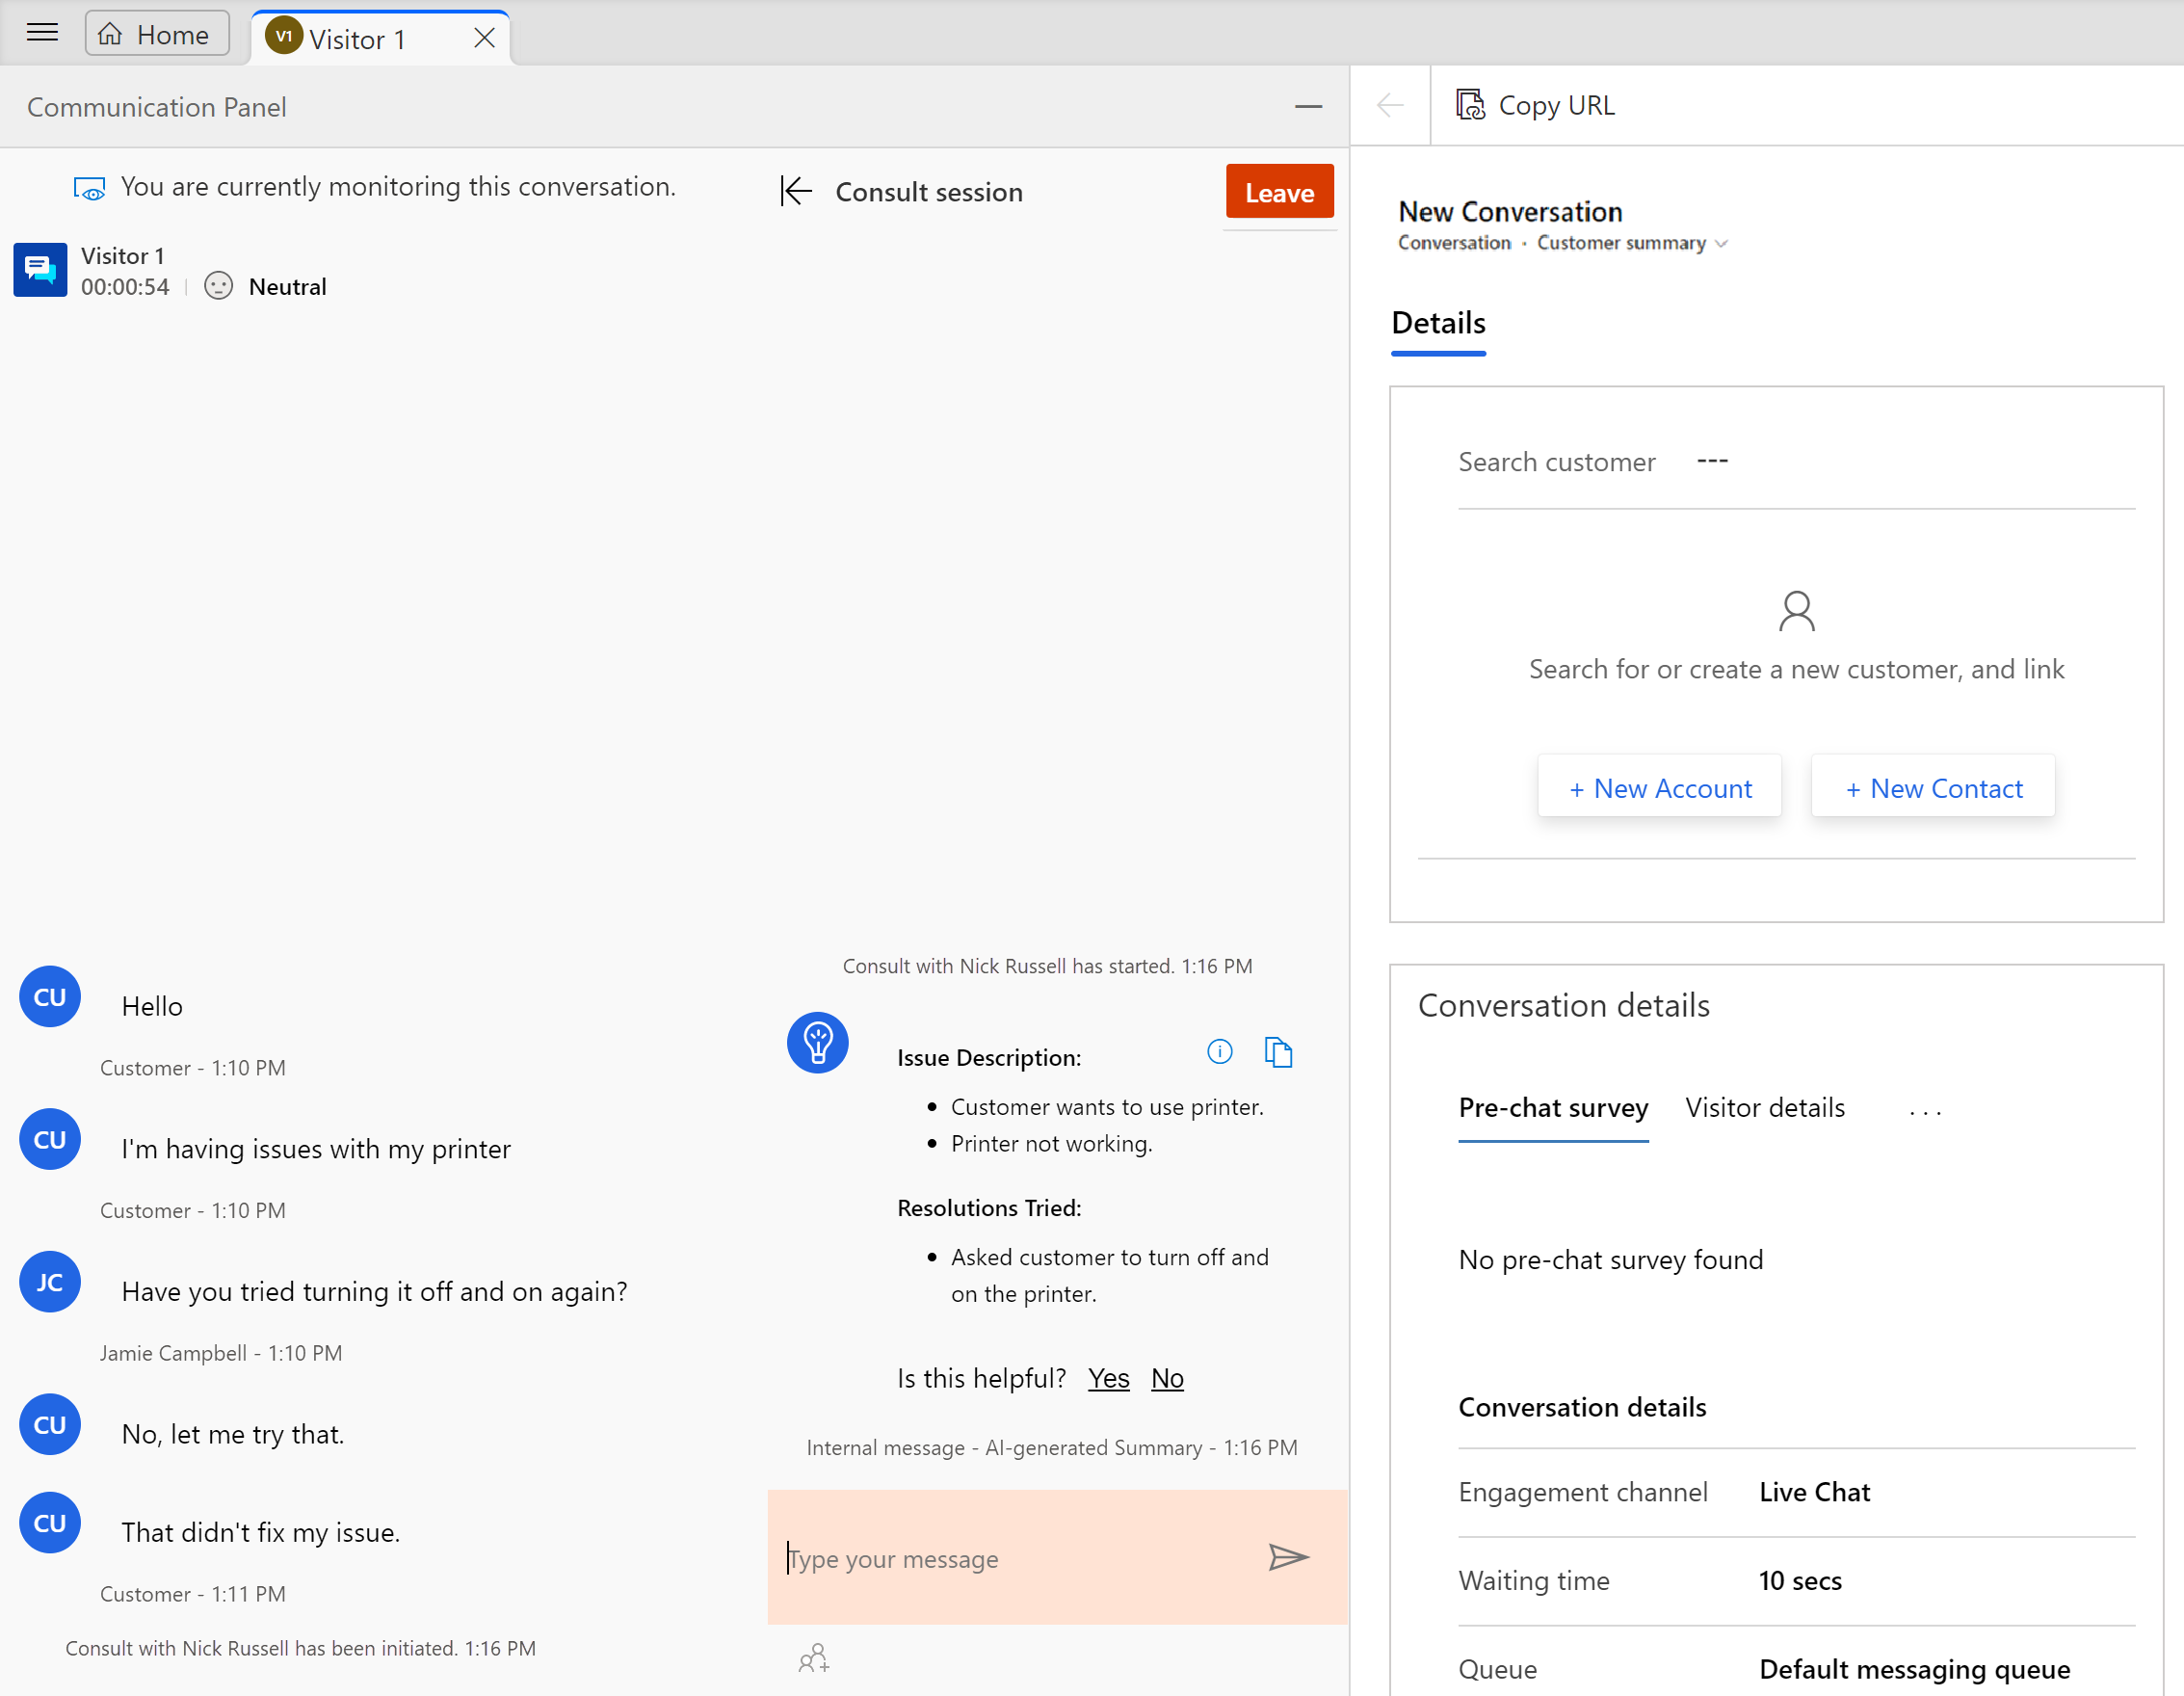The image size is (2184, 1696).
Task: Click the Leave consult session button
Action: (x=1280, y=192)
